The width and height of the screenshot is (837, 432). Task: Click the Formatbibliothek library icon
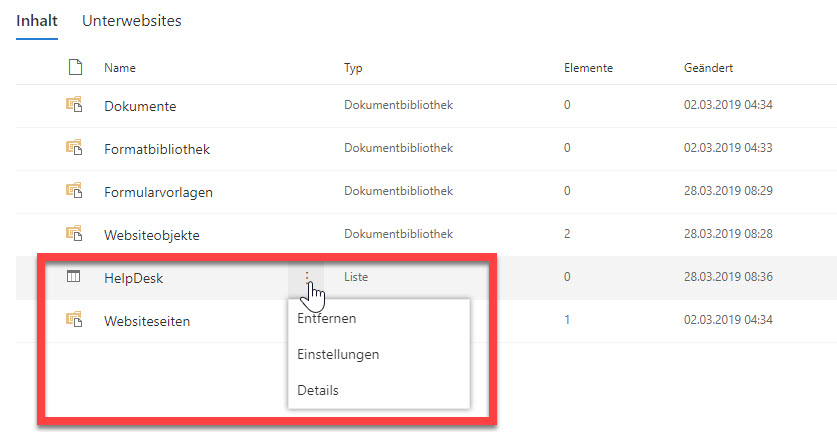click(74, 147)
